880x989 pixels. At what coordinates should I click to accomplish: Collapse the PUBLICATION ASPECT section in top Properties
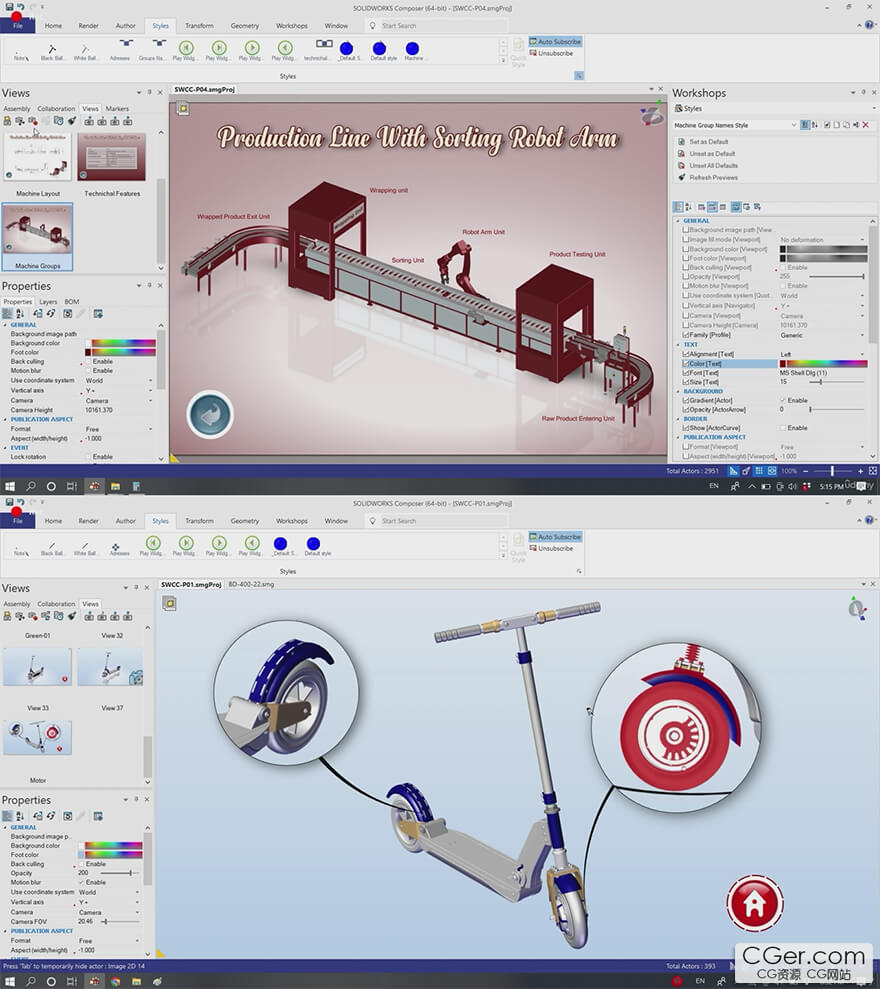[x=6, y=419]
